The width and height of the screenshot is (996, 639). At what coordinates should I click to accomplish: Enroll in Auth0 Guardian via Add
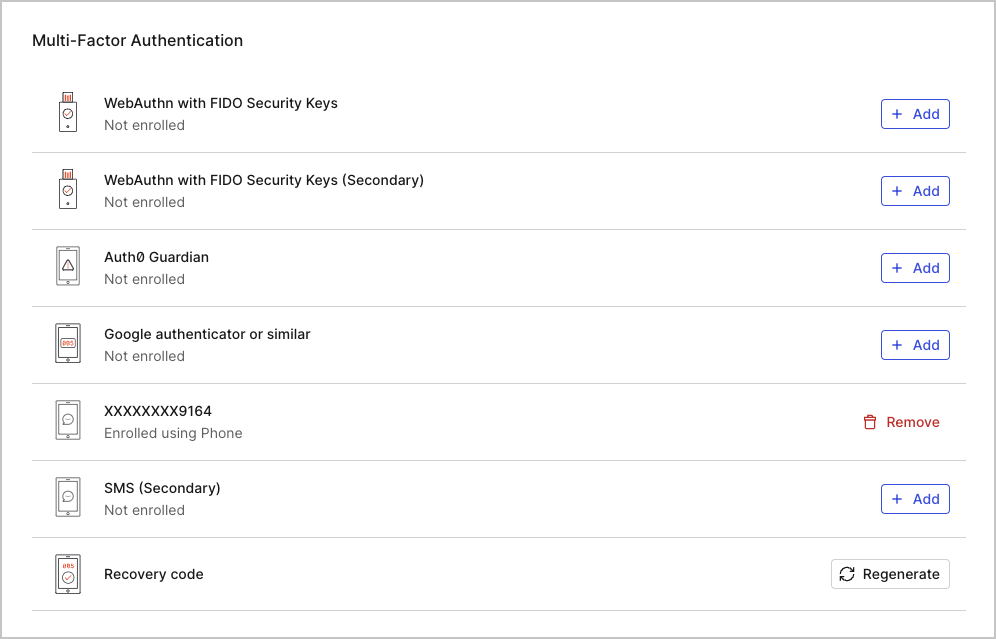pyautogui.click(x=915, y=267)
